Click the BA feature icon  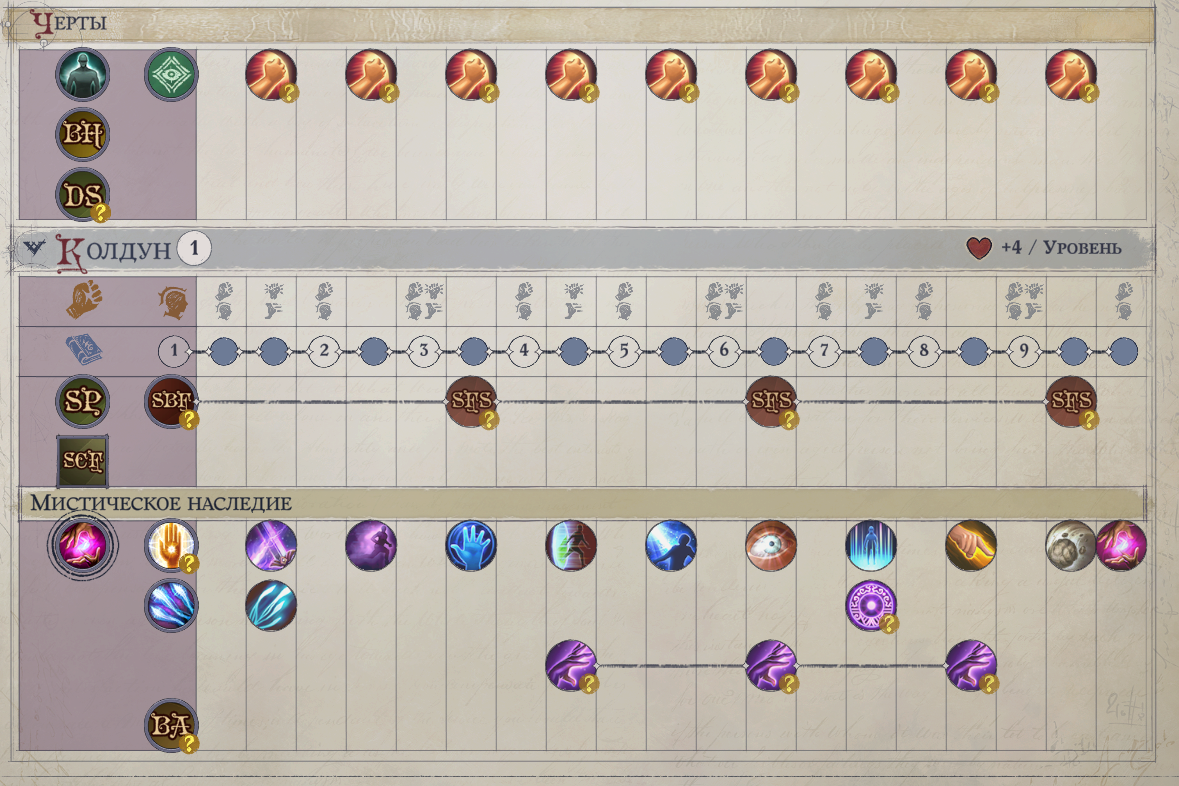pyautogui.click(x=171, y=725)
